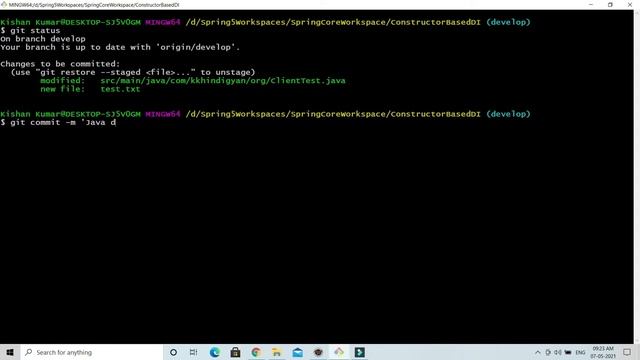
Task: Open Task View from the taskbar
Action: click(x=193, y=352)
